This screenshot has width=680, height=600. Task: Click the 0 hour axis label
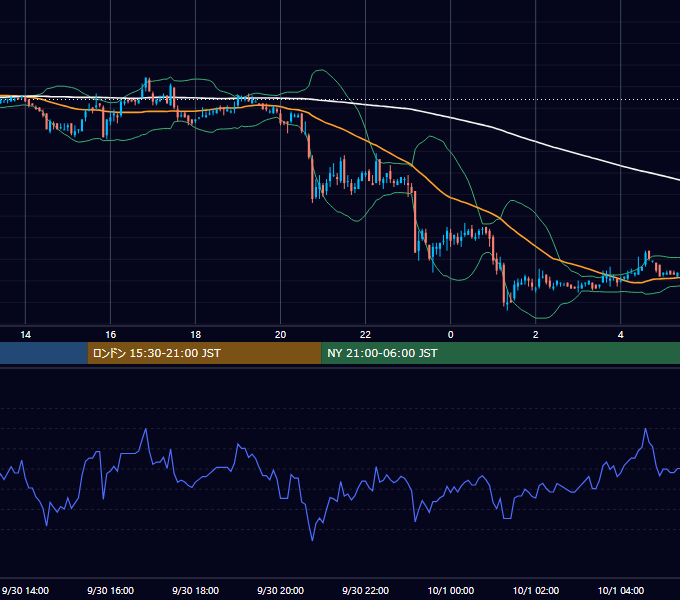pyautogui.click(x=451, y=335)
